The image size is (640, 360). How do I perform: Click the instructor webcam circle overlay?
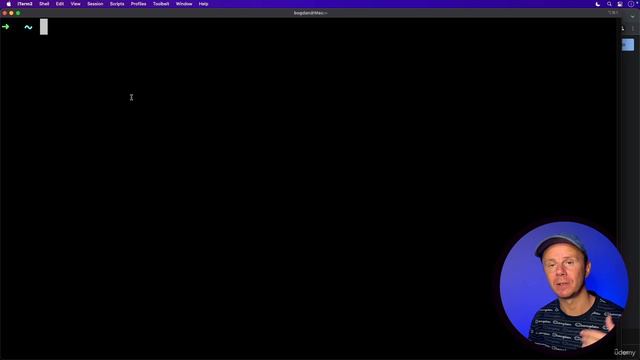point(564,285)
